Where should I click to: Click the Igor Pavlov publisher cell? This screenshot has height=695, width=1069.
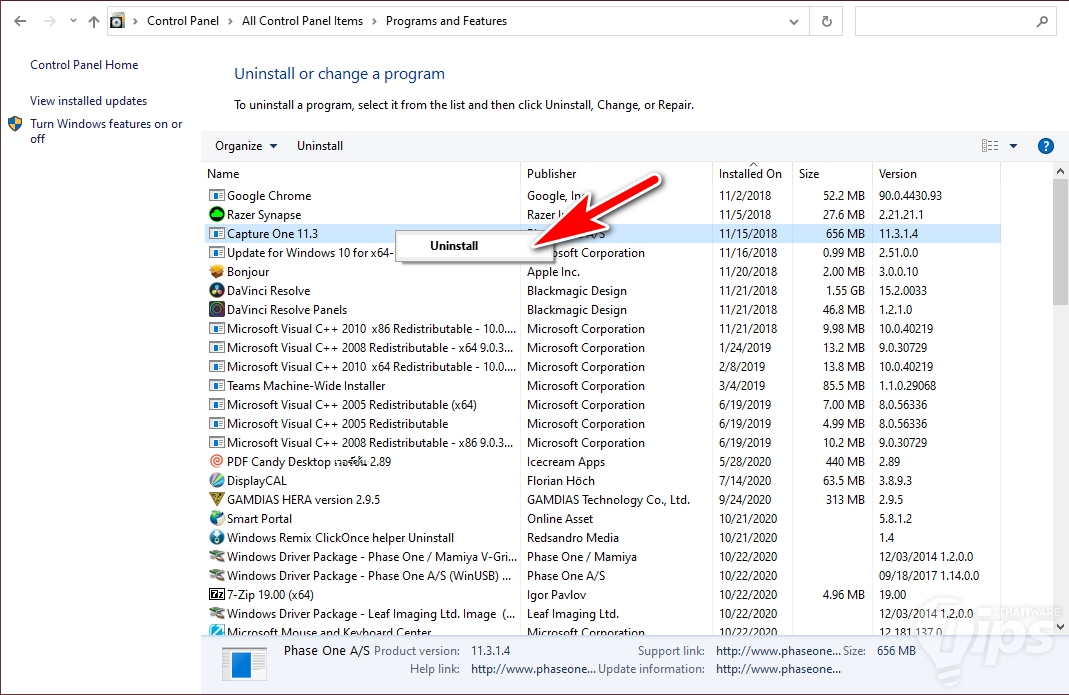coord(556,595)
